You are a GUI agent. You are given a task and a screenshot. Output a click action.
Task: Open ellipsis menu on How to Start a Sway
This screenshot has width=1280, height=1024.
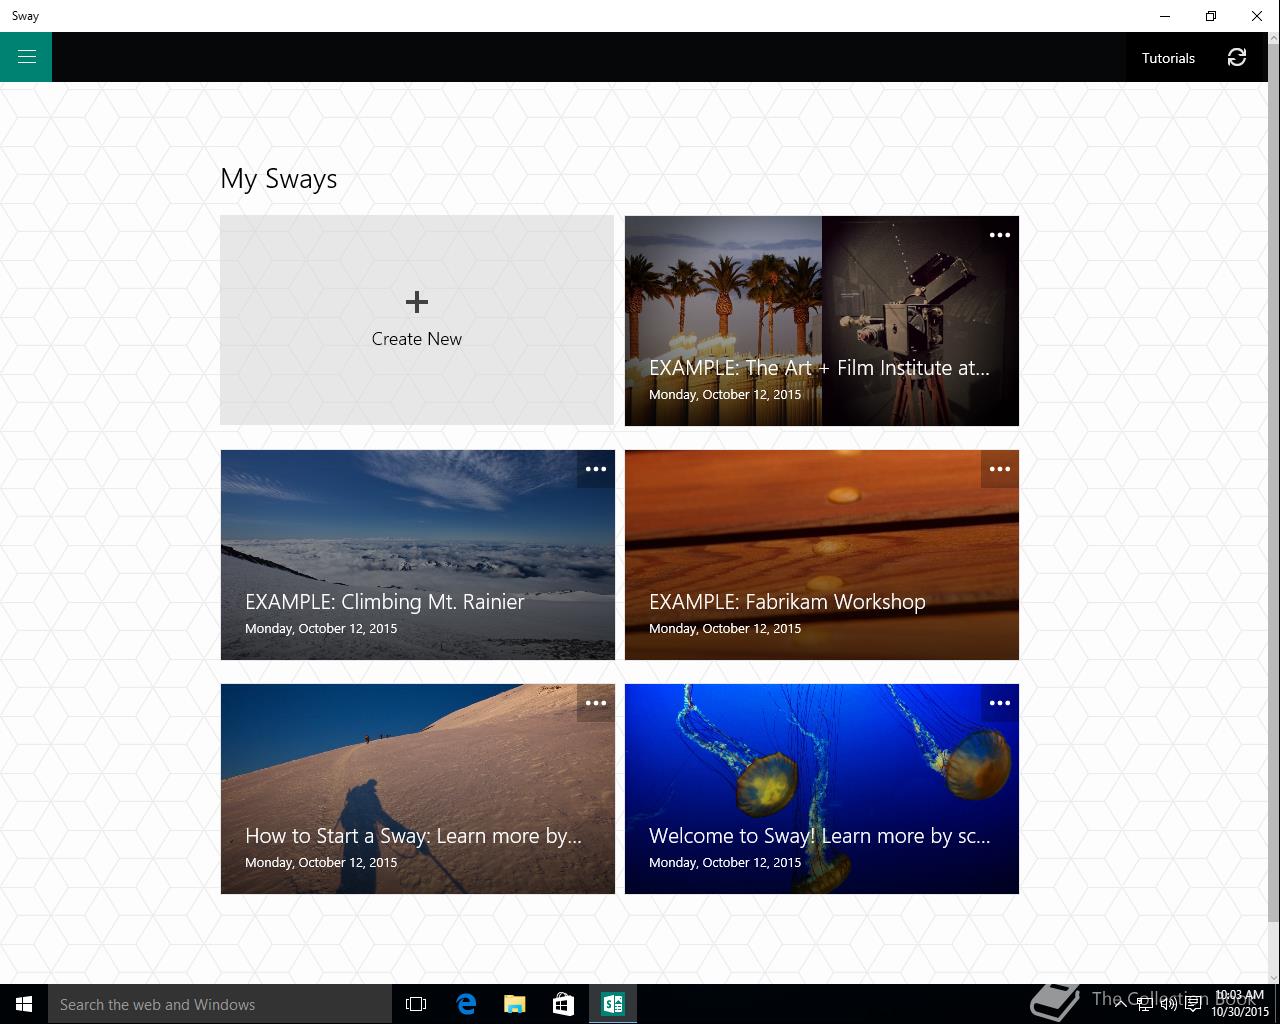tap(596, 703)
